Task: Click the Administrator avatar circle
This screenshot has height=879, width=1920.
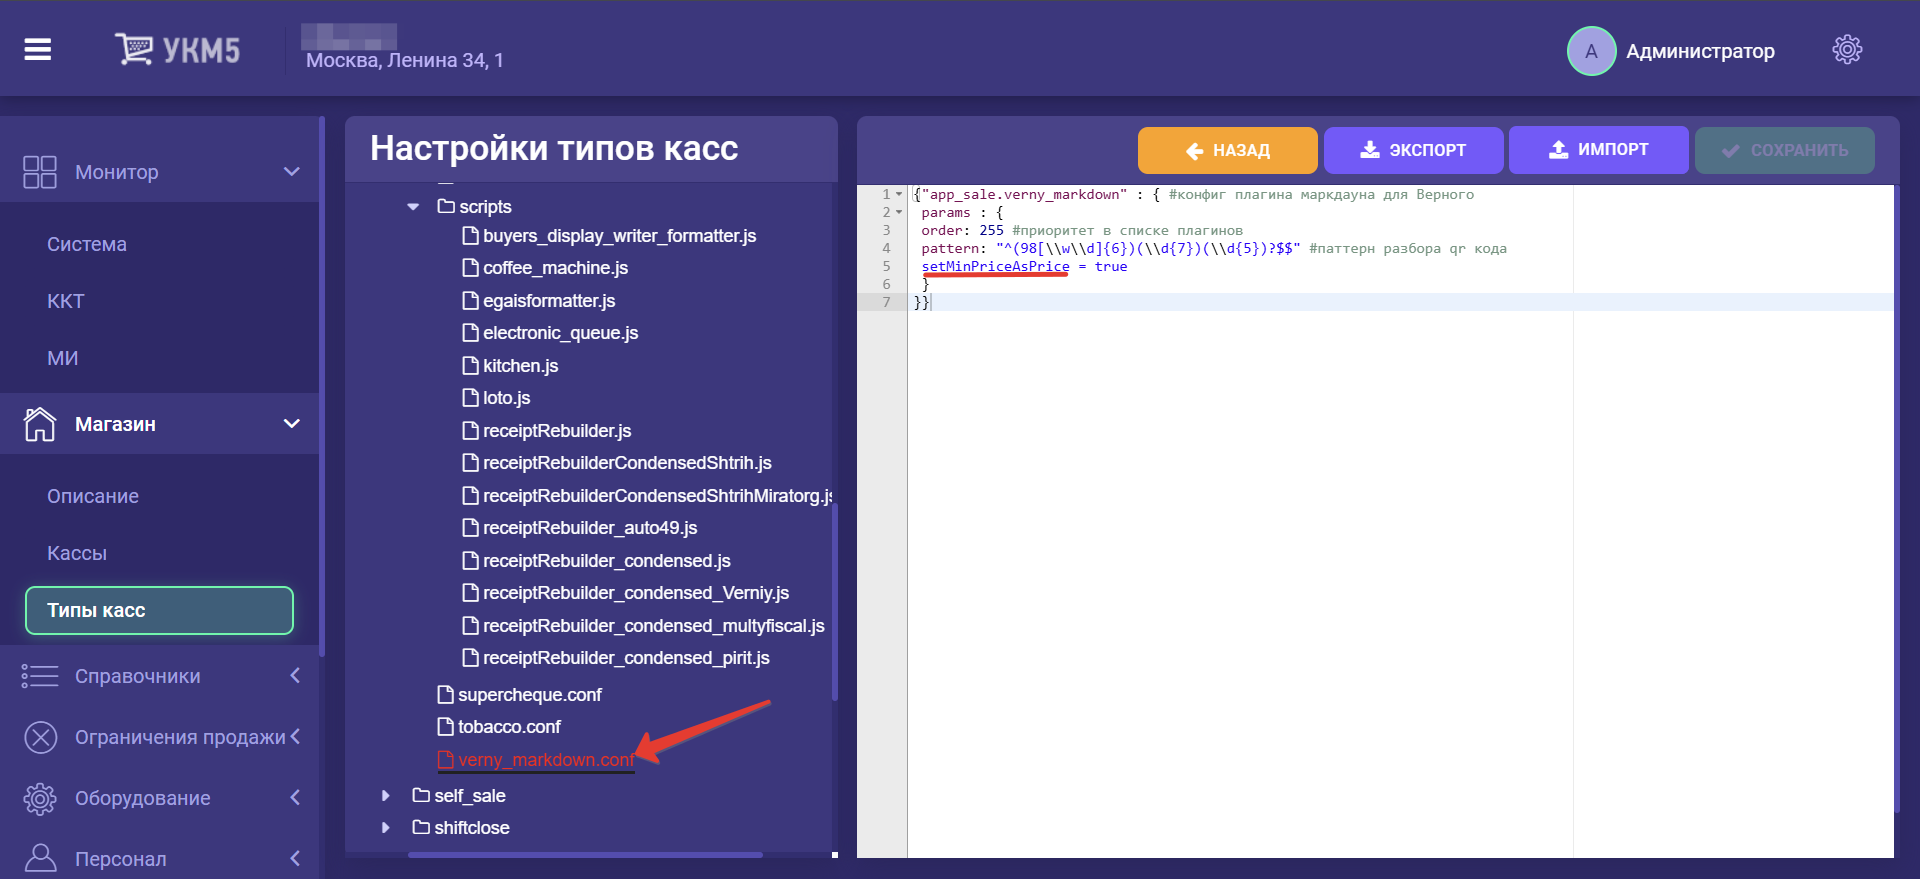Action: click(x=1590, y=51)
